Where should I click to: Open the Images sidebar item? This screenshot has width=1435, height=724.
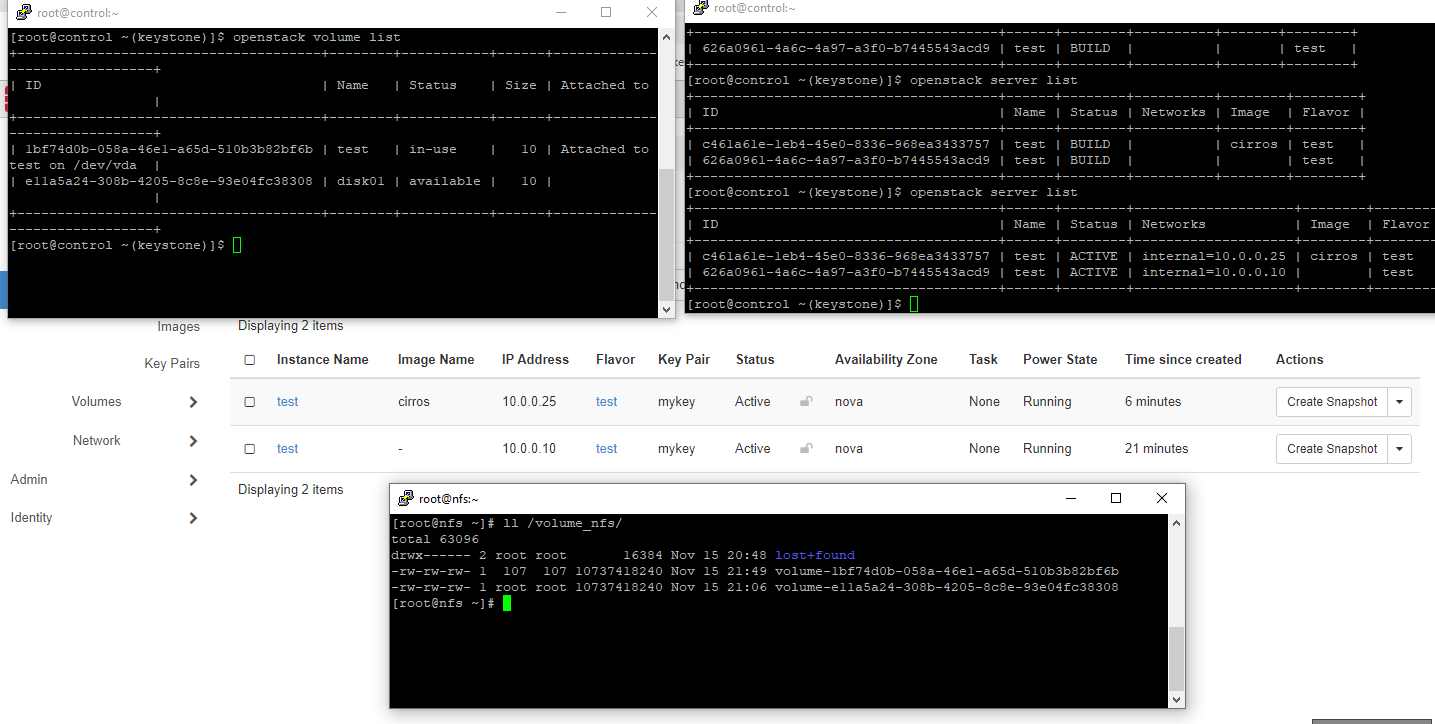click(178, 327)
